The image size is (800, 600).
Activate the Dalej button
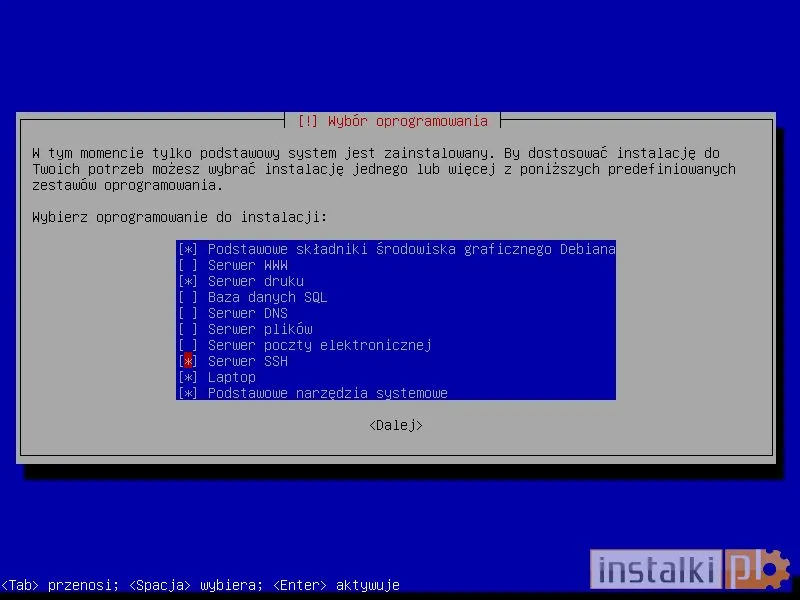[397, 424]
